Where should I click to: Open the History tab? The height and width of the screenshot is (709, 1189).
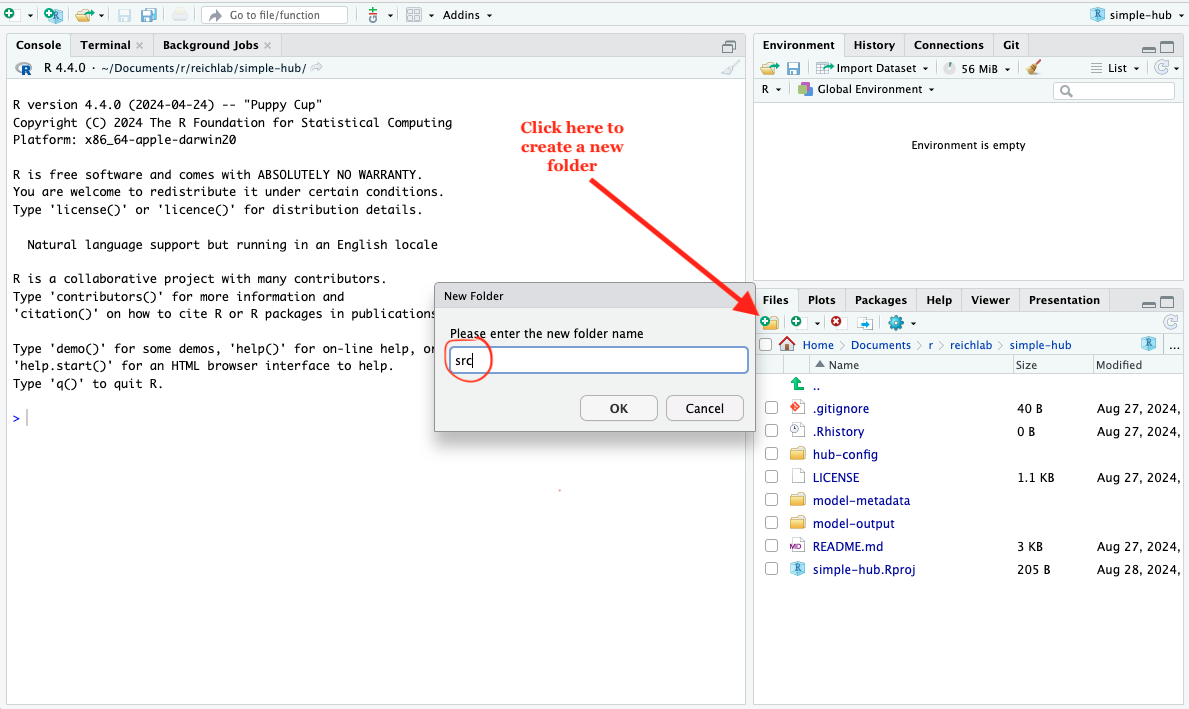point(874,45)
